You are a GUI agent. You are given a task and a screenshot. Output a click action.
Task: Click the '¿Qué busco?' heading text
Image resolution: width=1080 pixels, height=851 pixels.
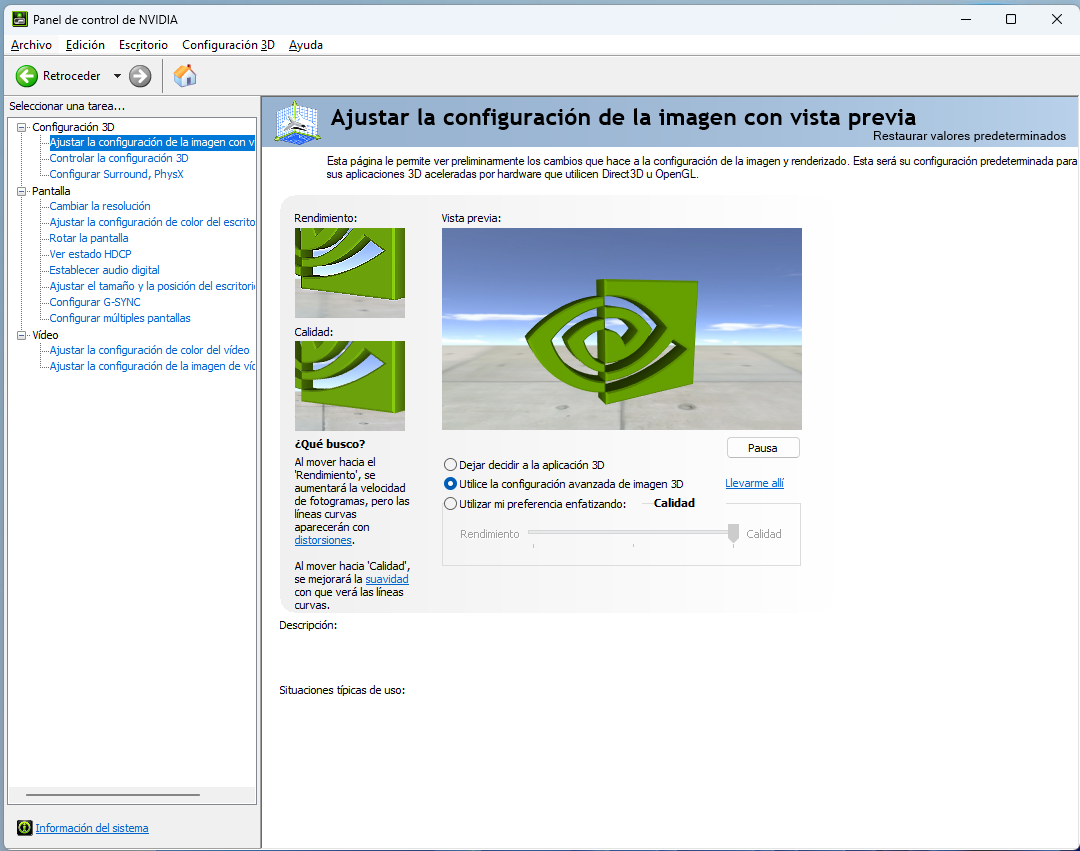click(x=330, y=444)
